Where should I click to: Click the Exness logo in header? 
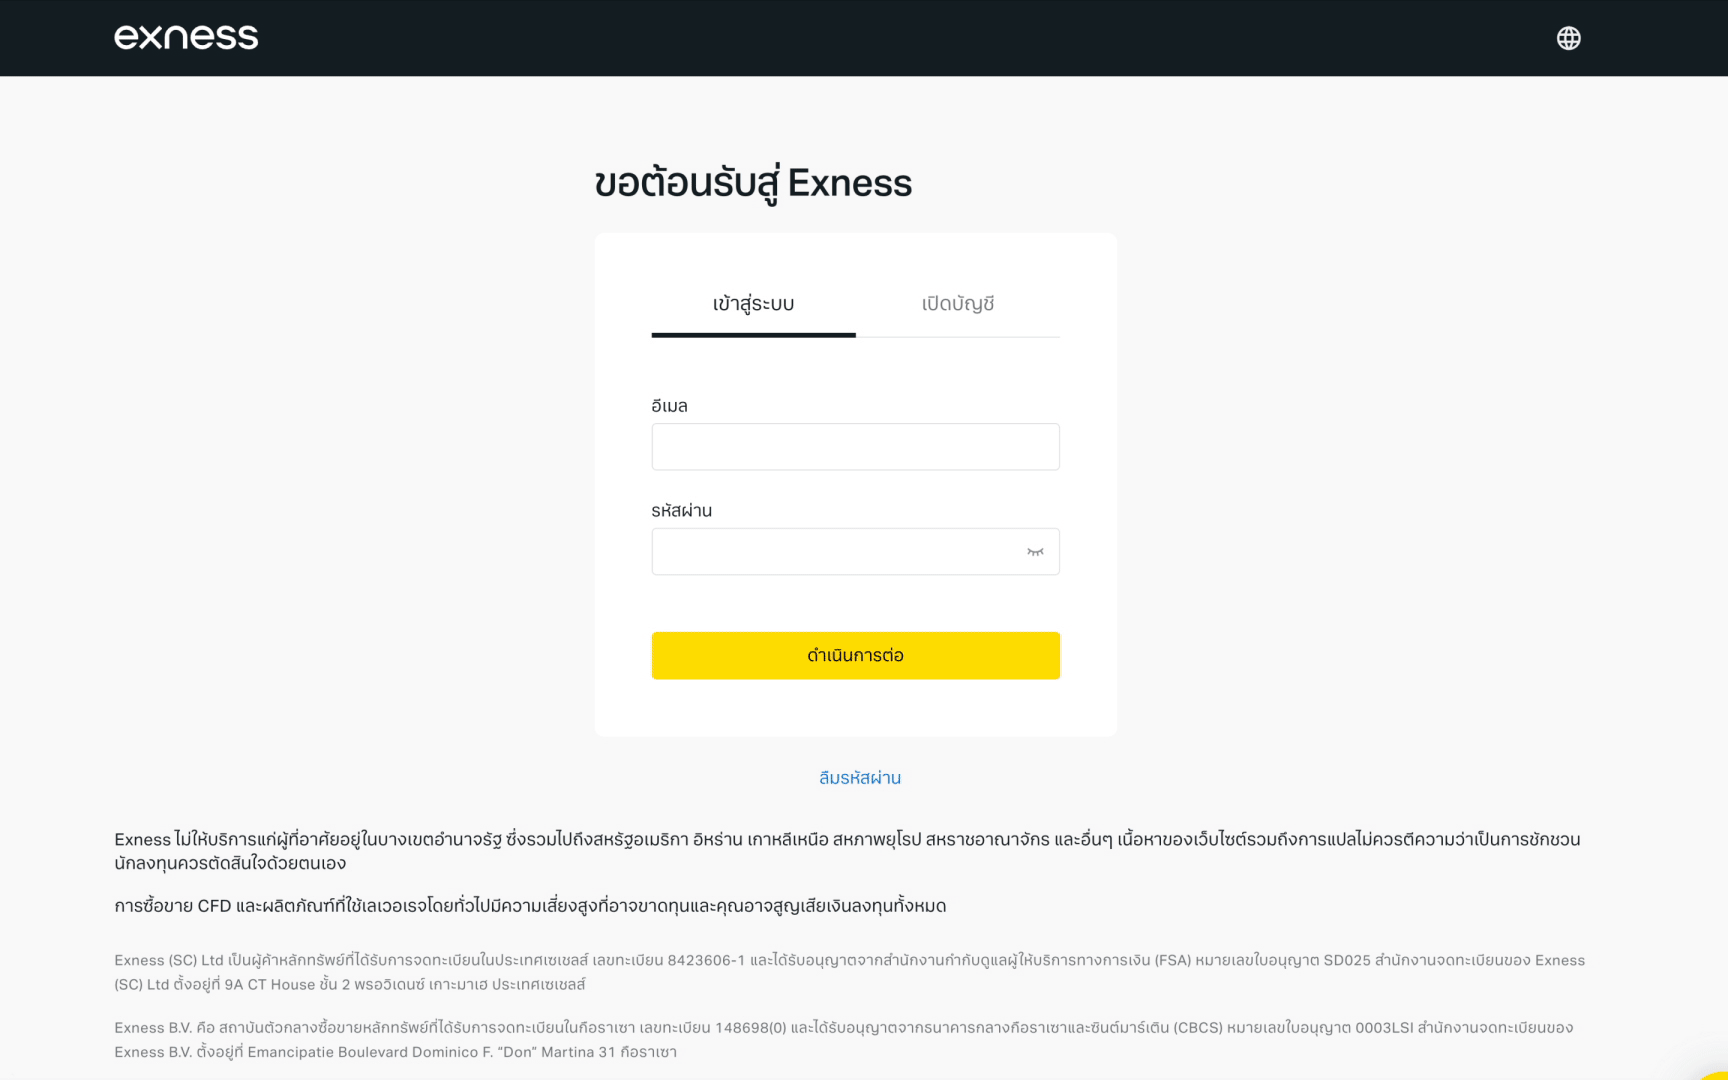tap(186, 38)
